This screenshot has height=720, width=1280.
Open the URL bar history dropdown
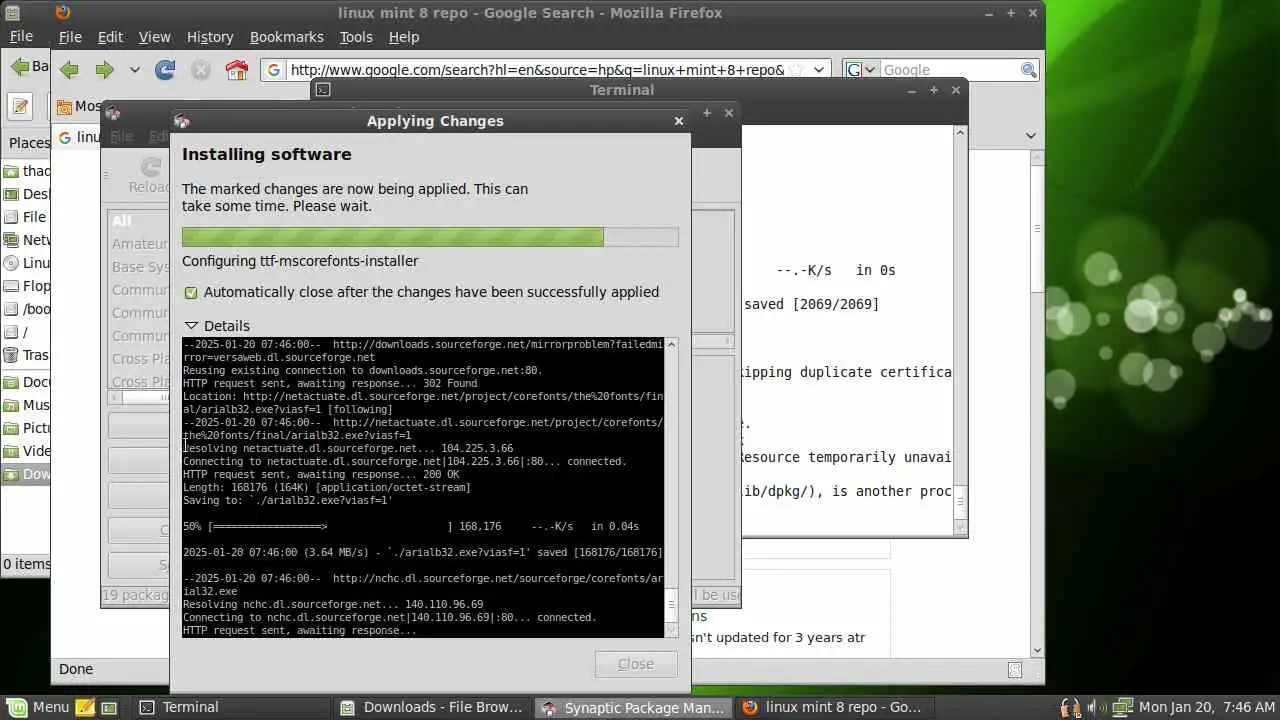pyautogui.click(x=819, y=70)
